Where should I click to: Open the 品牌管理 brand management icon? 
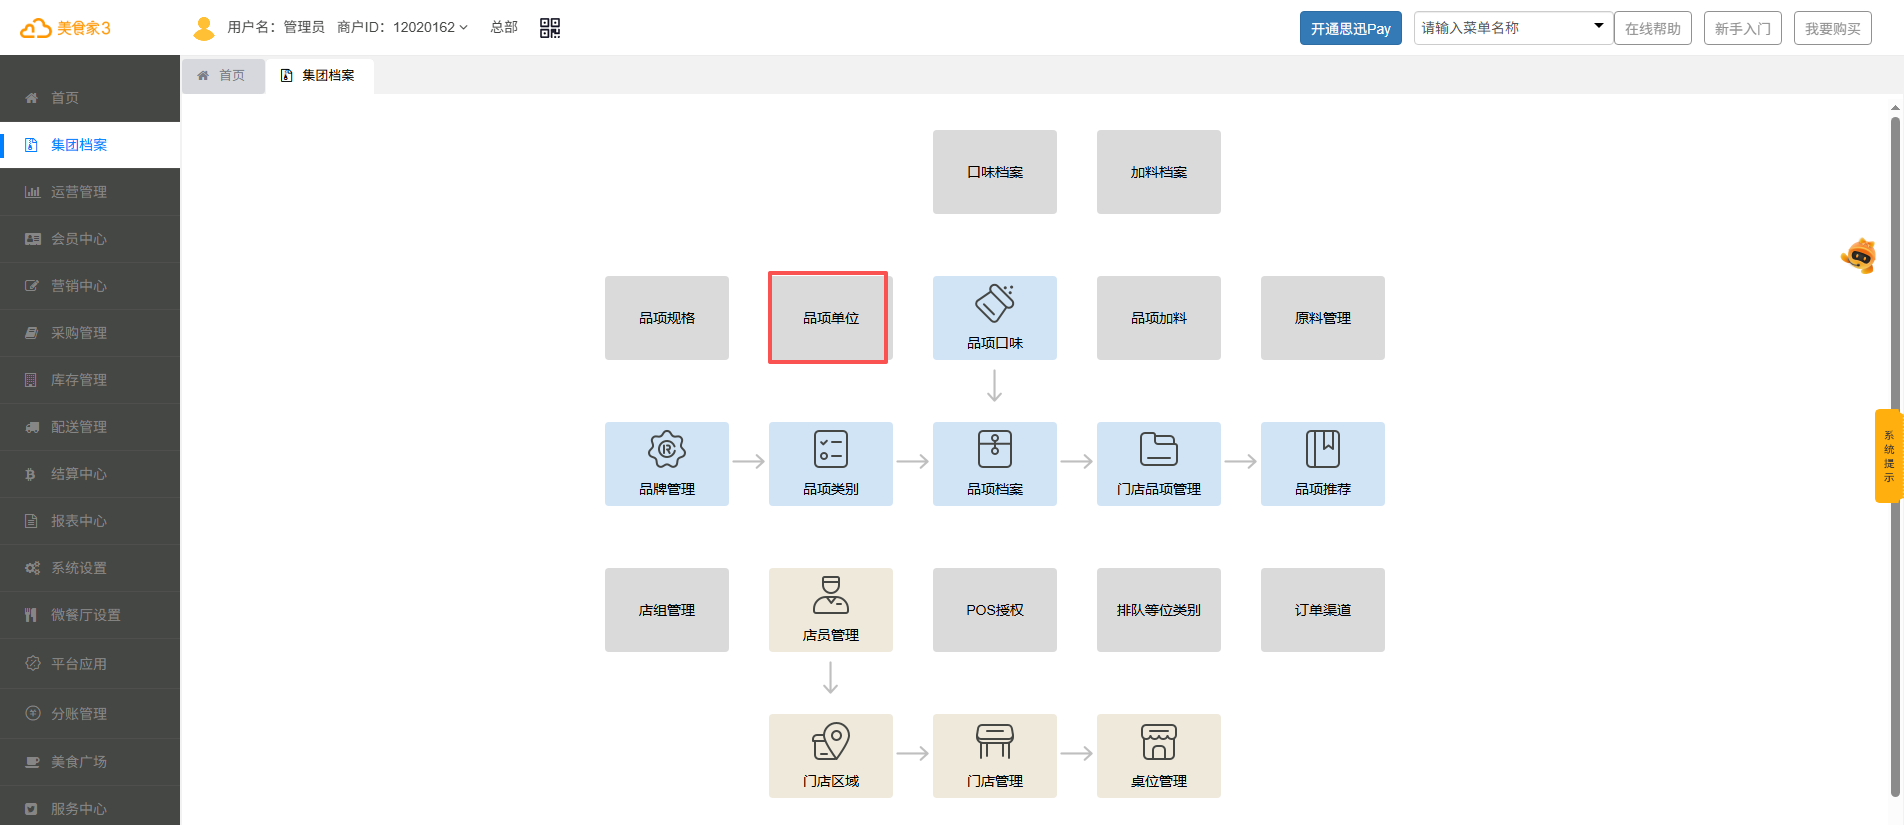(x=666, y=451)
